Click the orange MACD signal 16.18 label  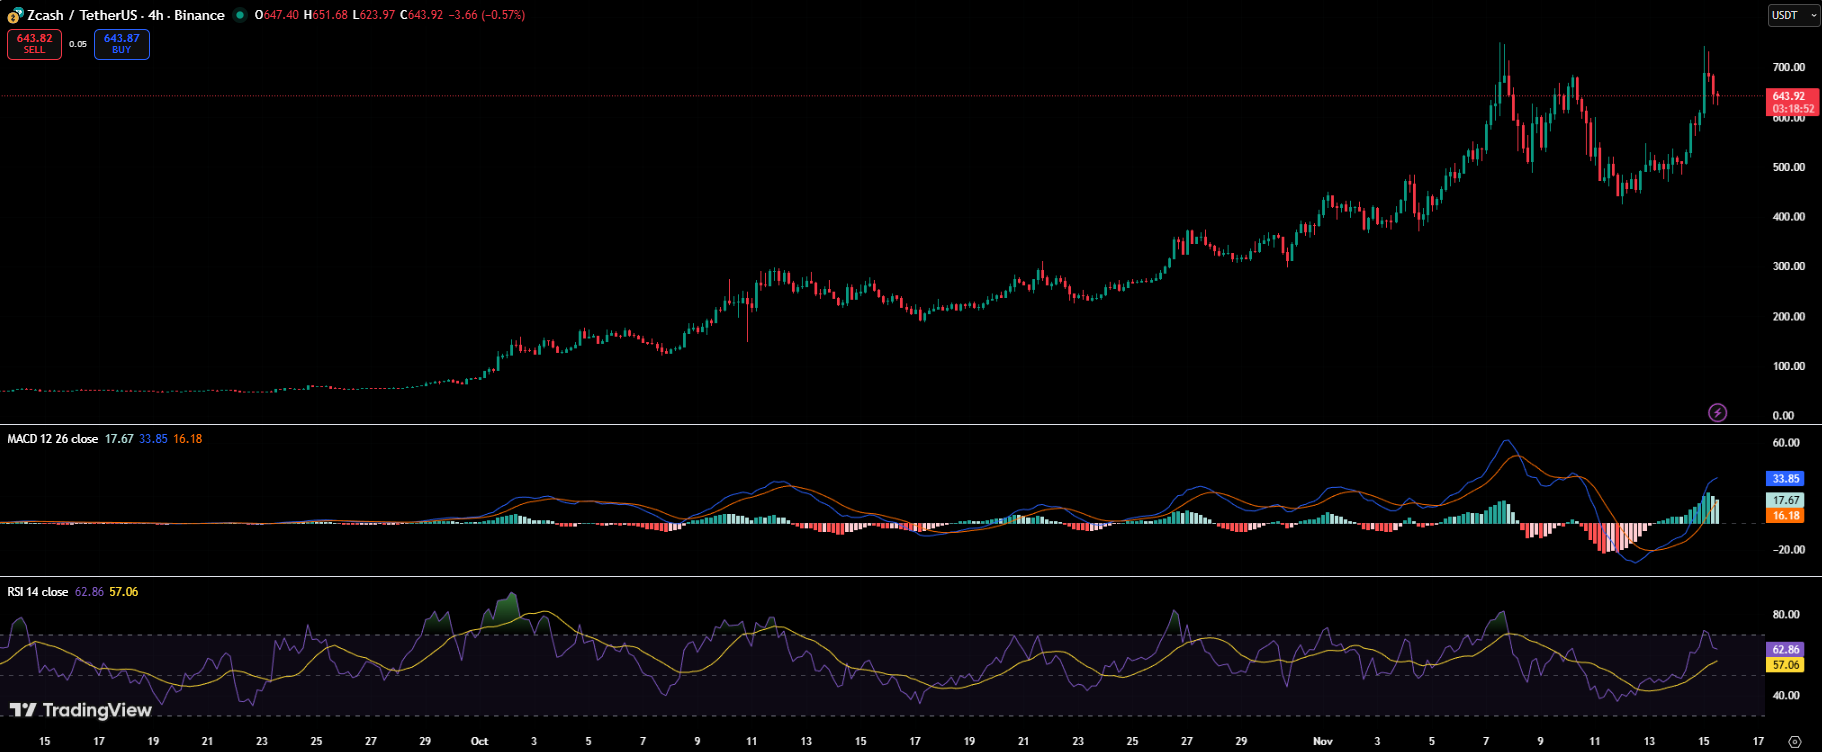[x=1785, y=516]
